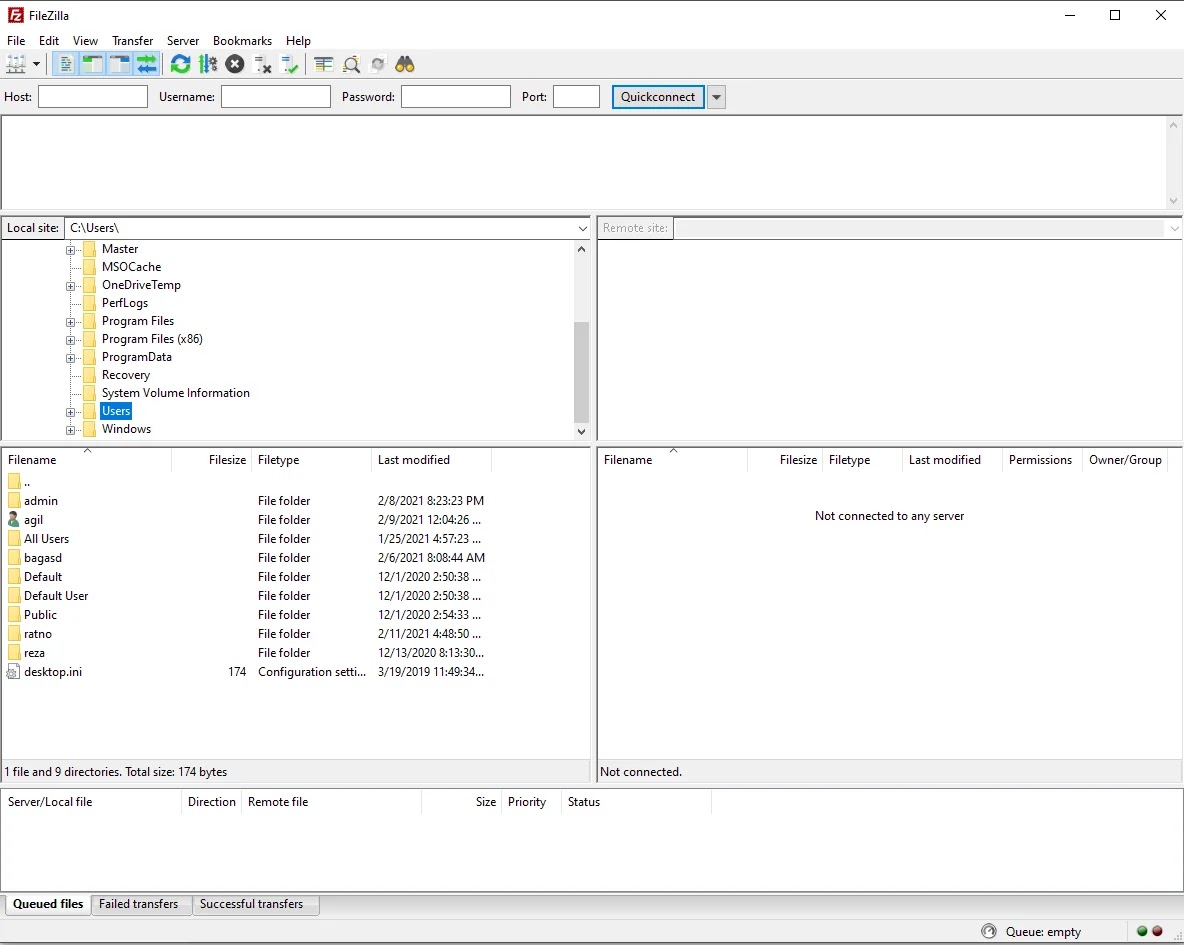Open the Transfer menu
This screenshot has height=945, width=1184.
point(133,41)
